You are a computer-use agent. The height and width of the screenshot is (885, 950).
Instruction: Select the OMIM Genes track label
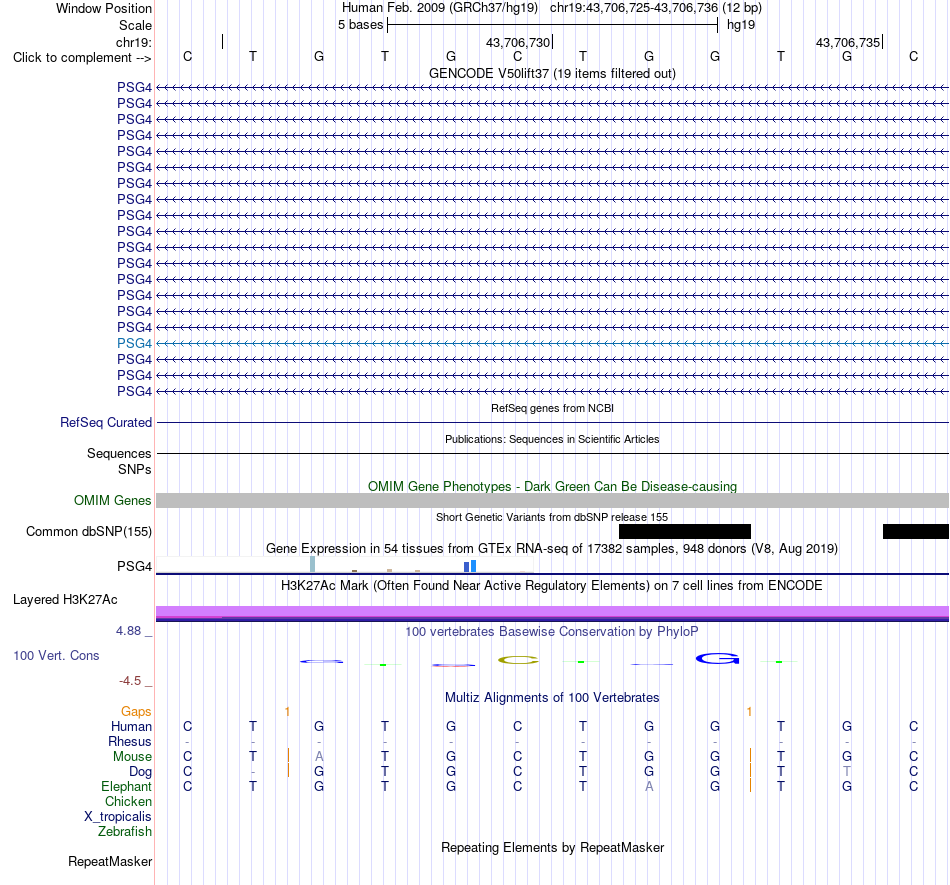[113, 500]
